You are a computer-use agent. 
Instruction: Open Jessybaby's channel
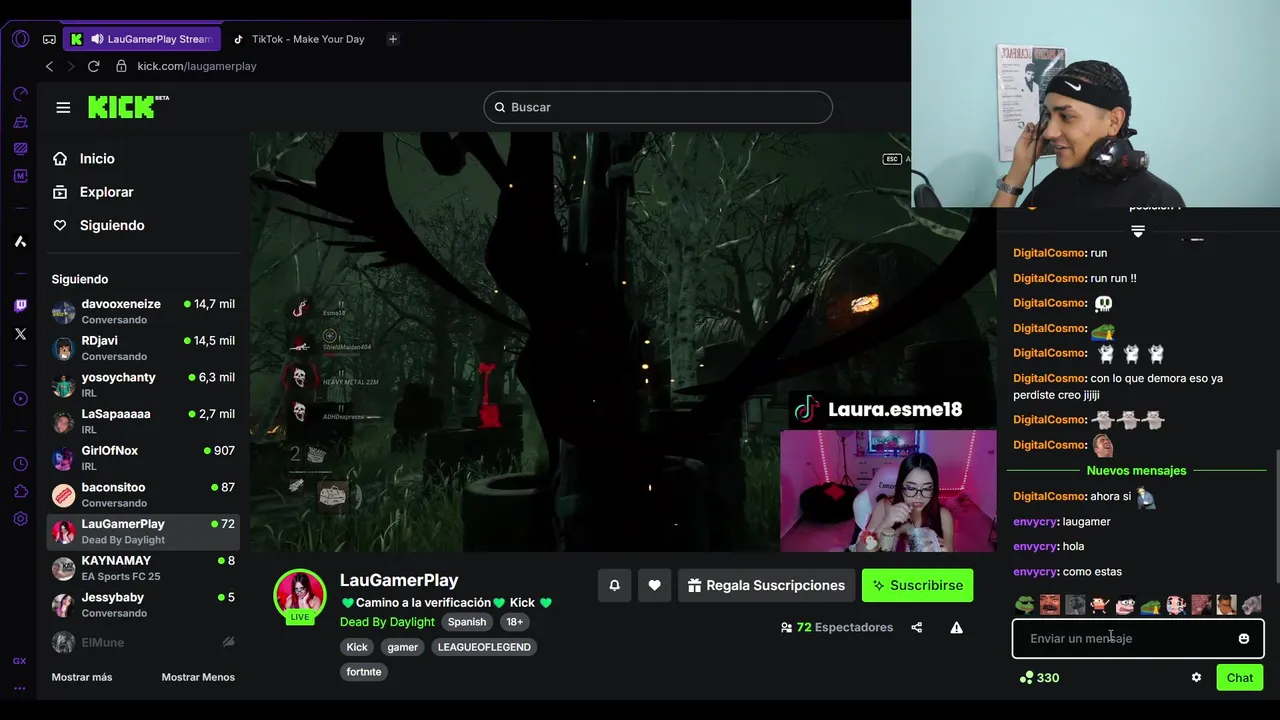point(143,604)
